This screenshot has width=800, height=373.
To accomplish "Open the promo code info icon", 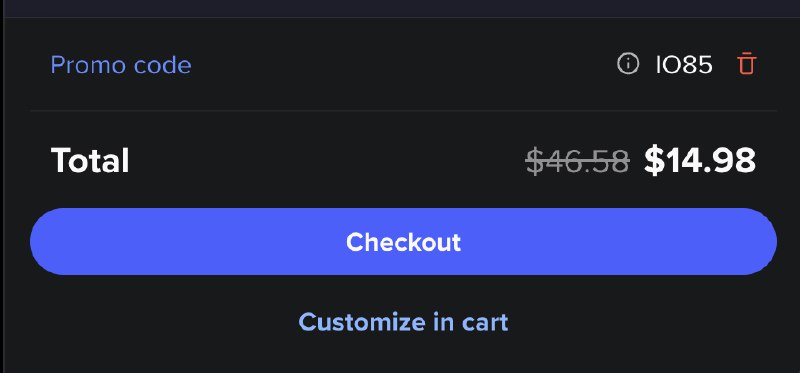I will [x=628, y=64].
